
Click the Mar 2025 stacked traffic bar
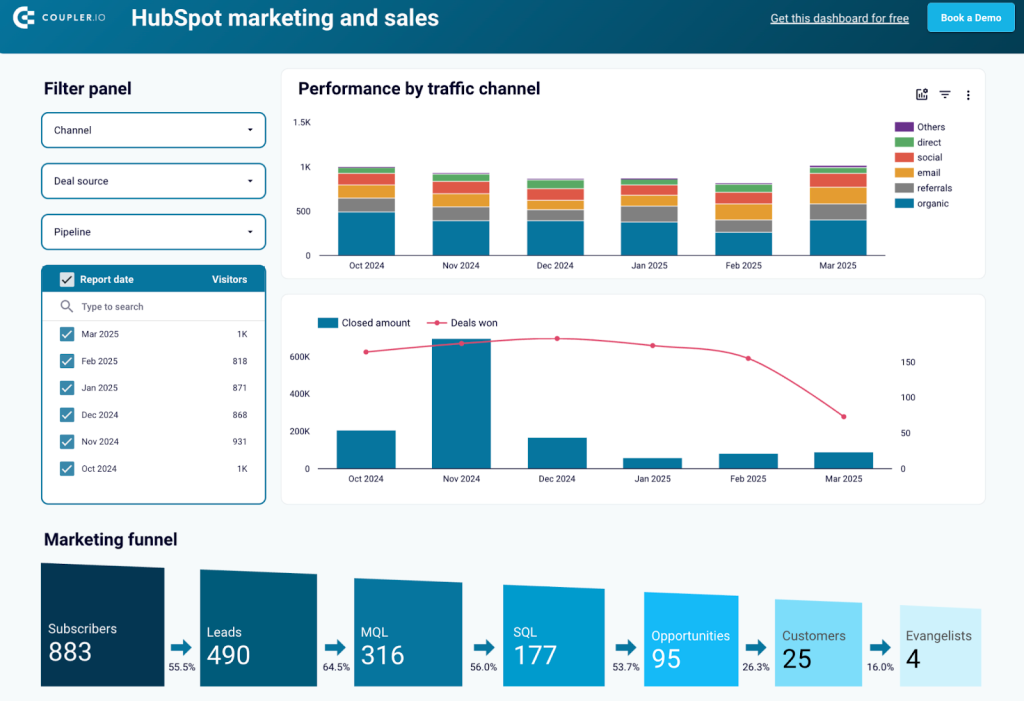(x=838, y=210)
